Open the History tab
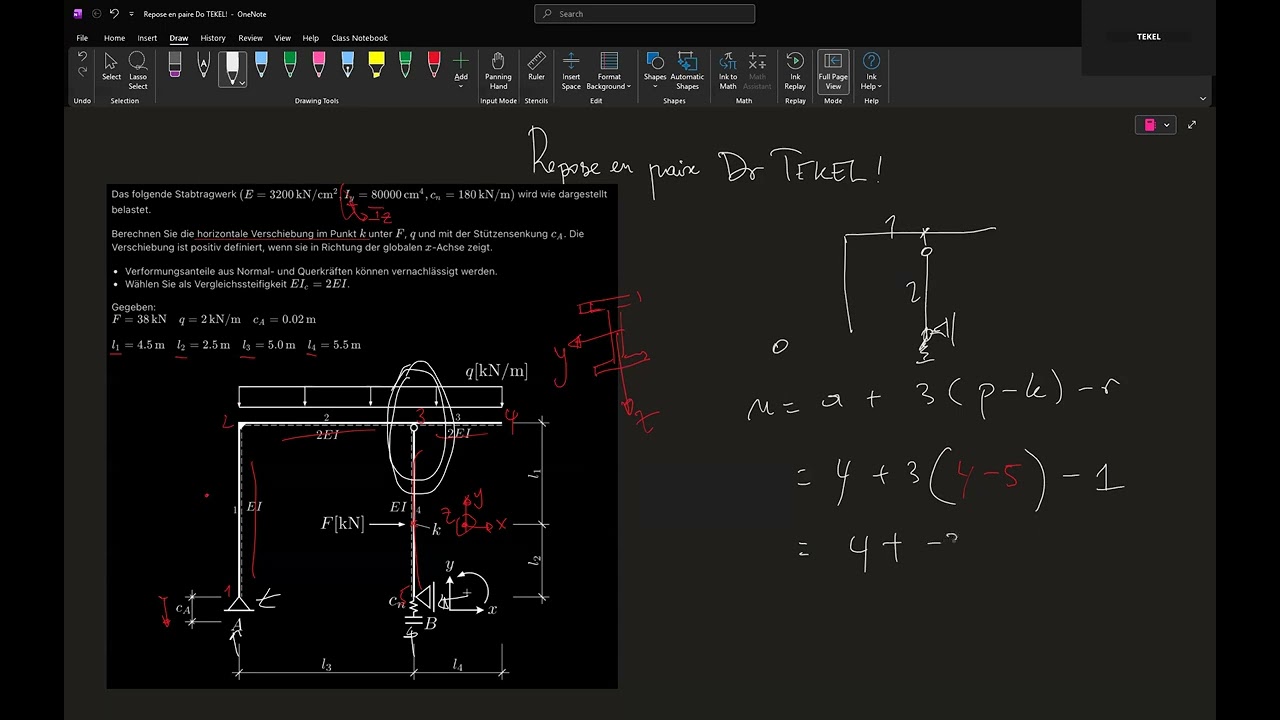Image resolution: width=1280 pixels, height=720 pixels. (x=213, y=38)
